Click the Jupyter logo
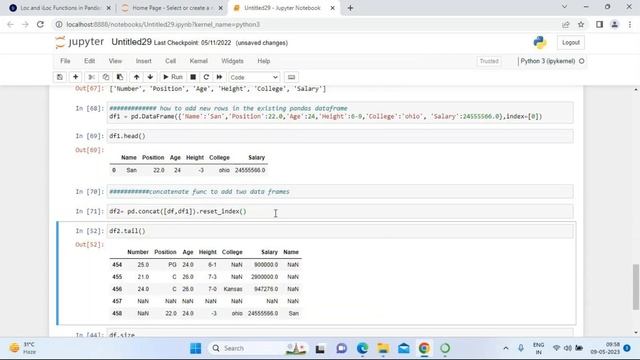 point(80,42)
